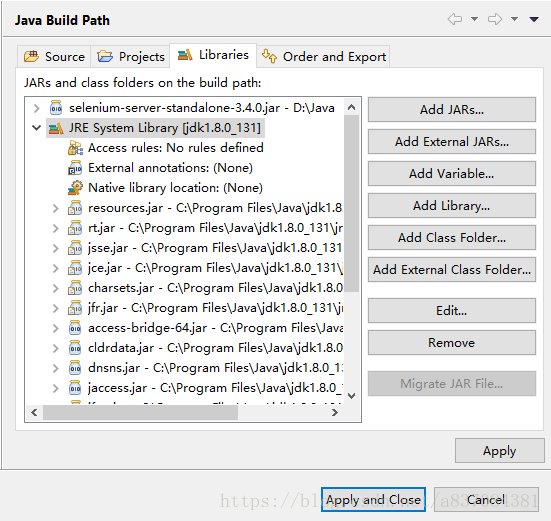Click the cldrdata.jar file icon
This screenshot has width=551, height=521.
point(75,348)
